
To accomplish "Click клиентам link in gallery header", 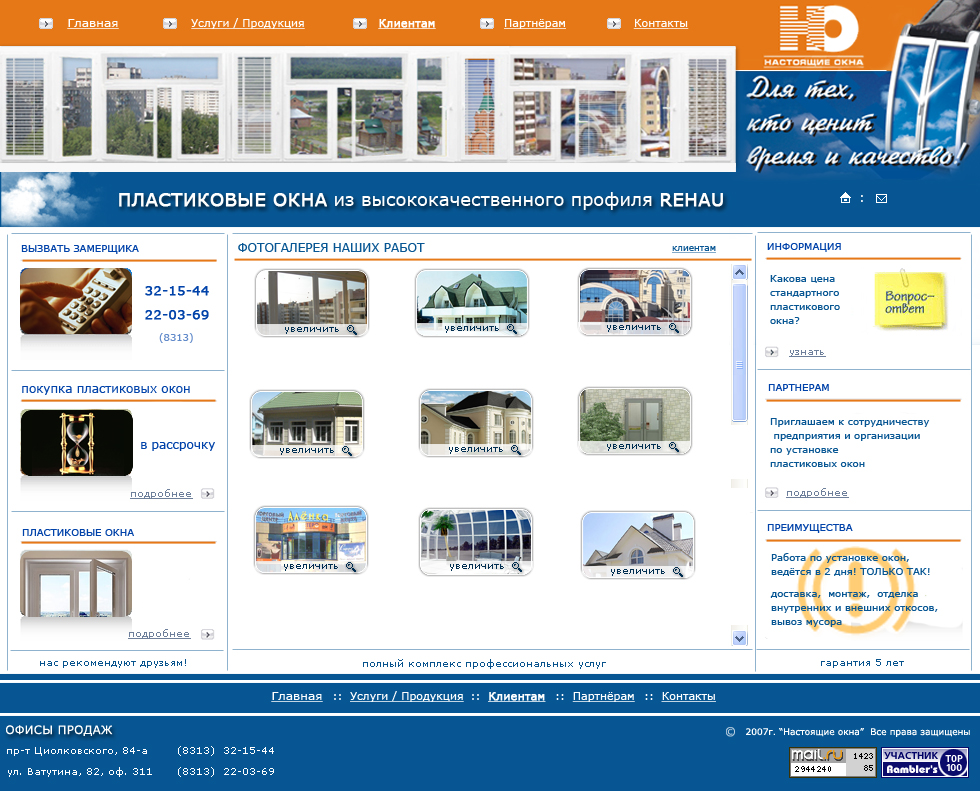I will pos(694,248).
